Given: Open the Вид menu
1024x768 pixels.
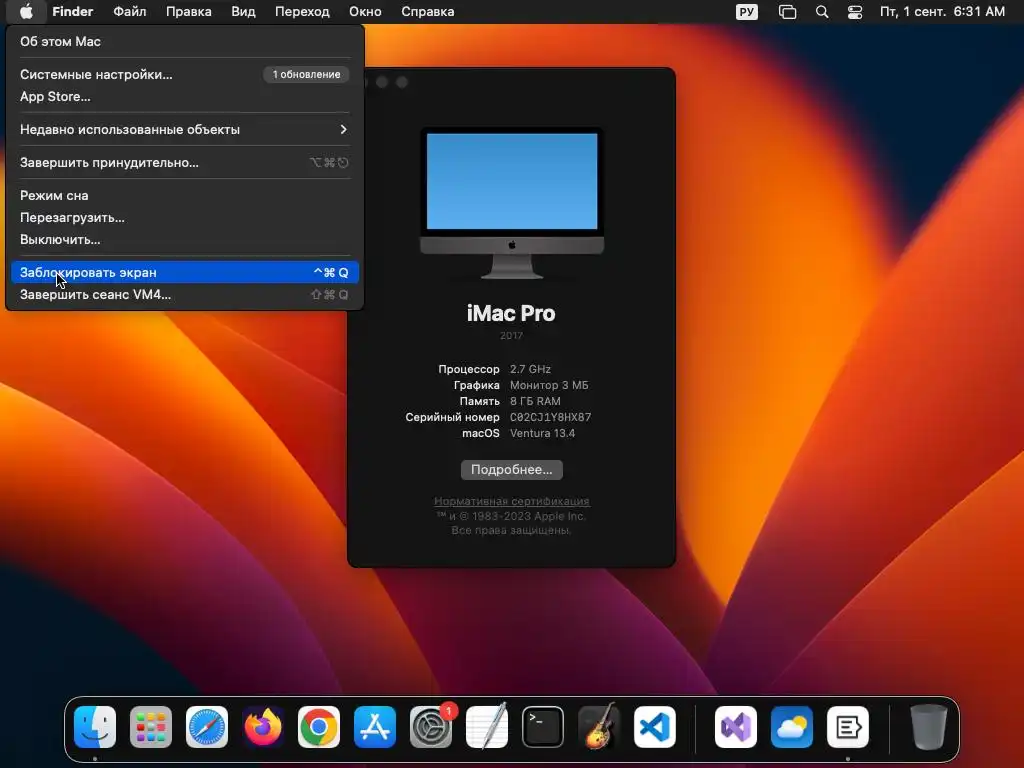Looking at the screenshot, I should pos(243,12).
